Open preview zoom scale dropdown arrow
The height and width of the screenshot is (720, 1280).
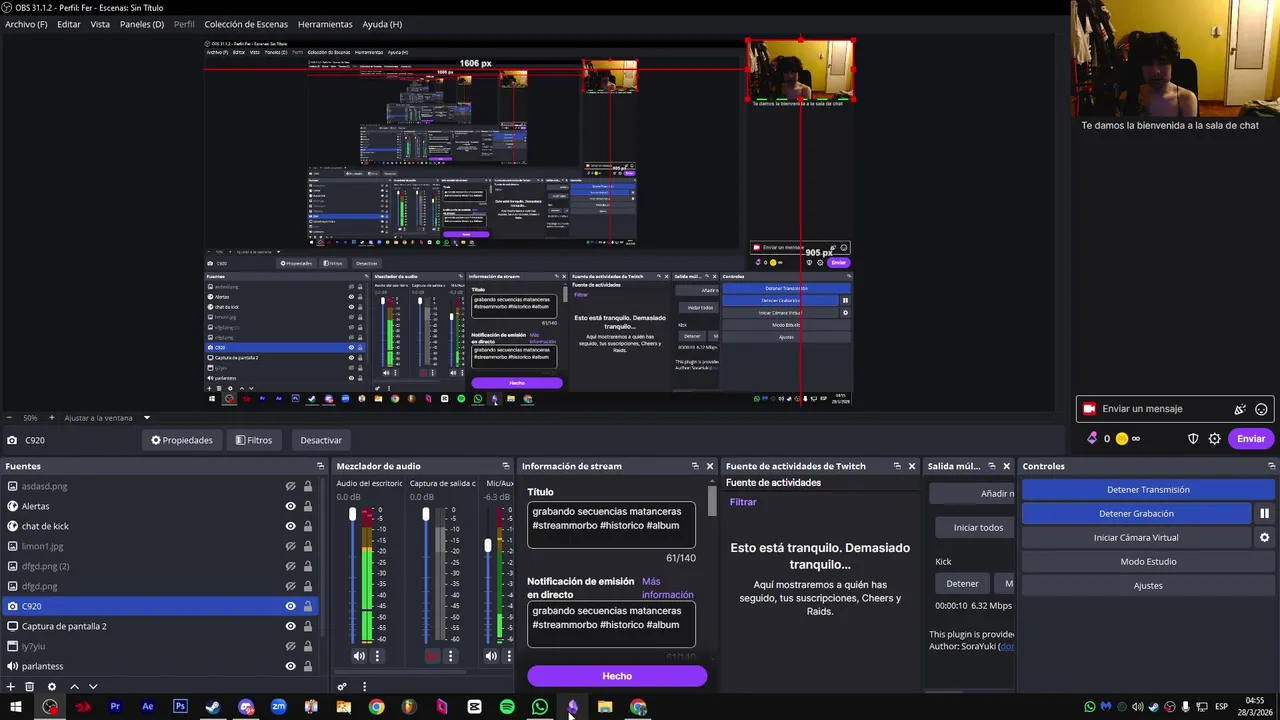(146, 418)
